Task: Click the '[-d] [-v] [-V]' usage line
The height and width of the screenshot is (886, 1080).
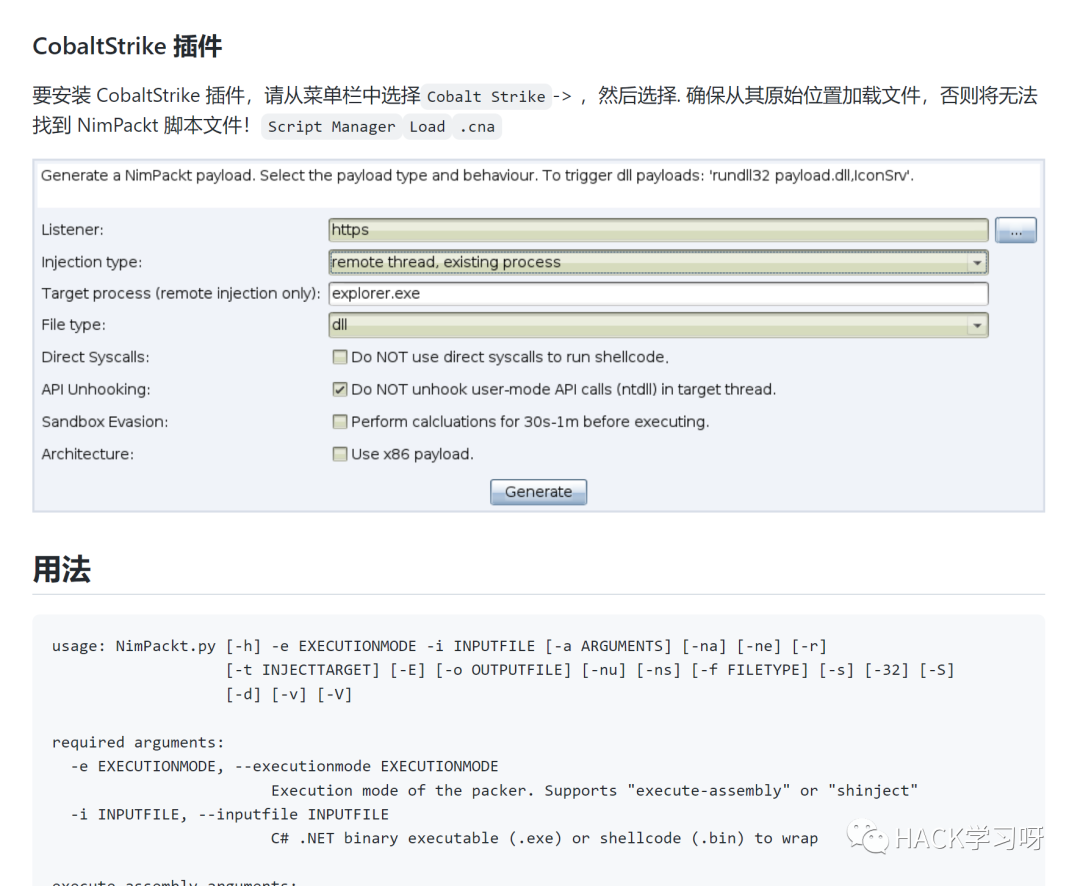Action: [x=289, y=694]
